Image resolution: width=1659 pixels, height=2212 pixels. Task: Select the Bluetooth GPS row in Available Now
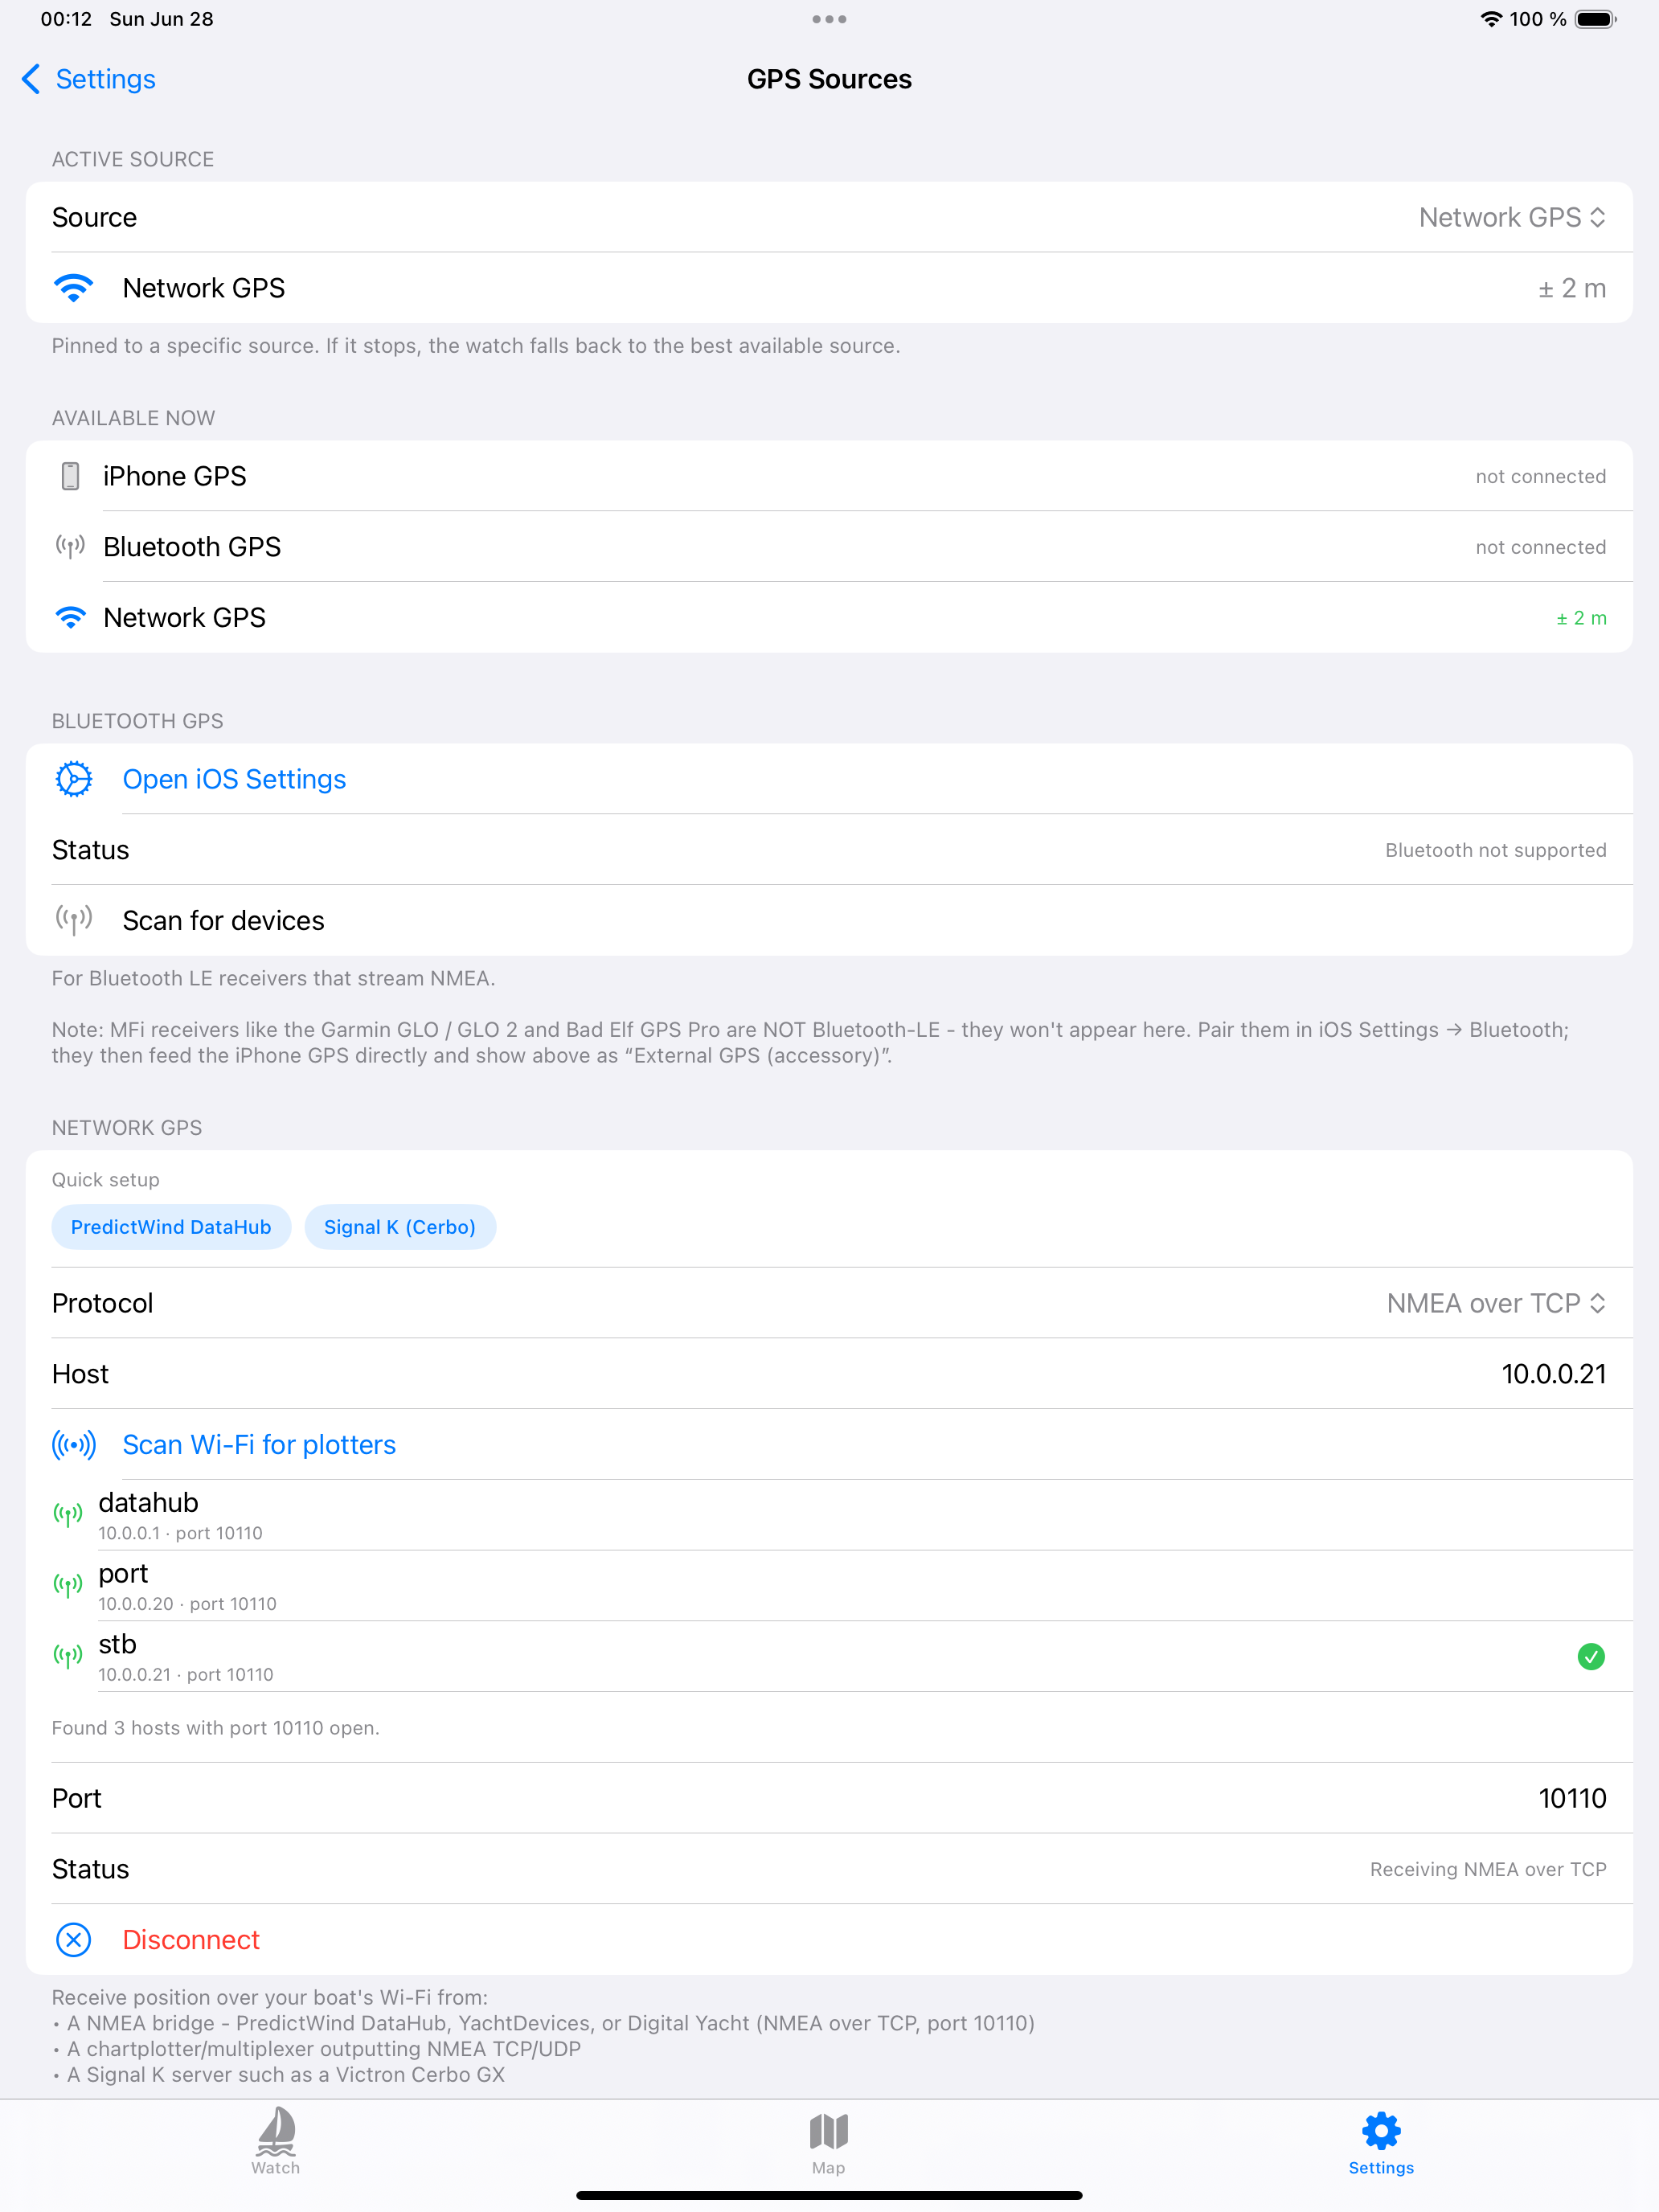click(x=829, y=547)
